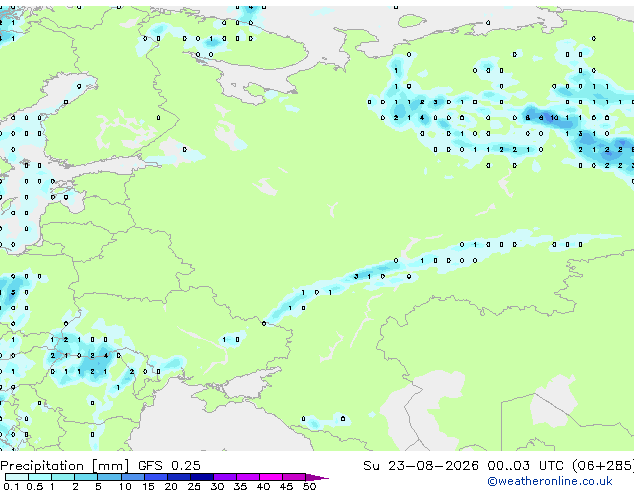Click the '20' legend scale label
Viewport: 634px width, 490px height.
tap(171, 486)
